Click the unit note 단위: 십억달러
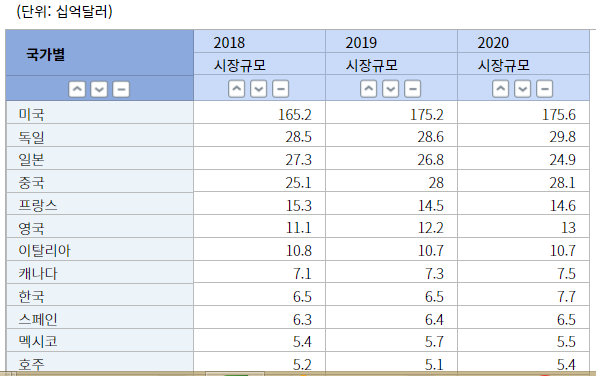 (x=64, y=11)
